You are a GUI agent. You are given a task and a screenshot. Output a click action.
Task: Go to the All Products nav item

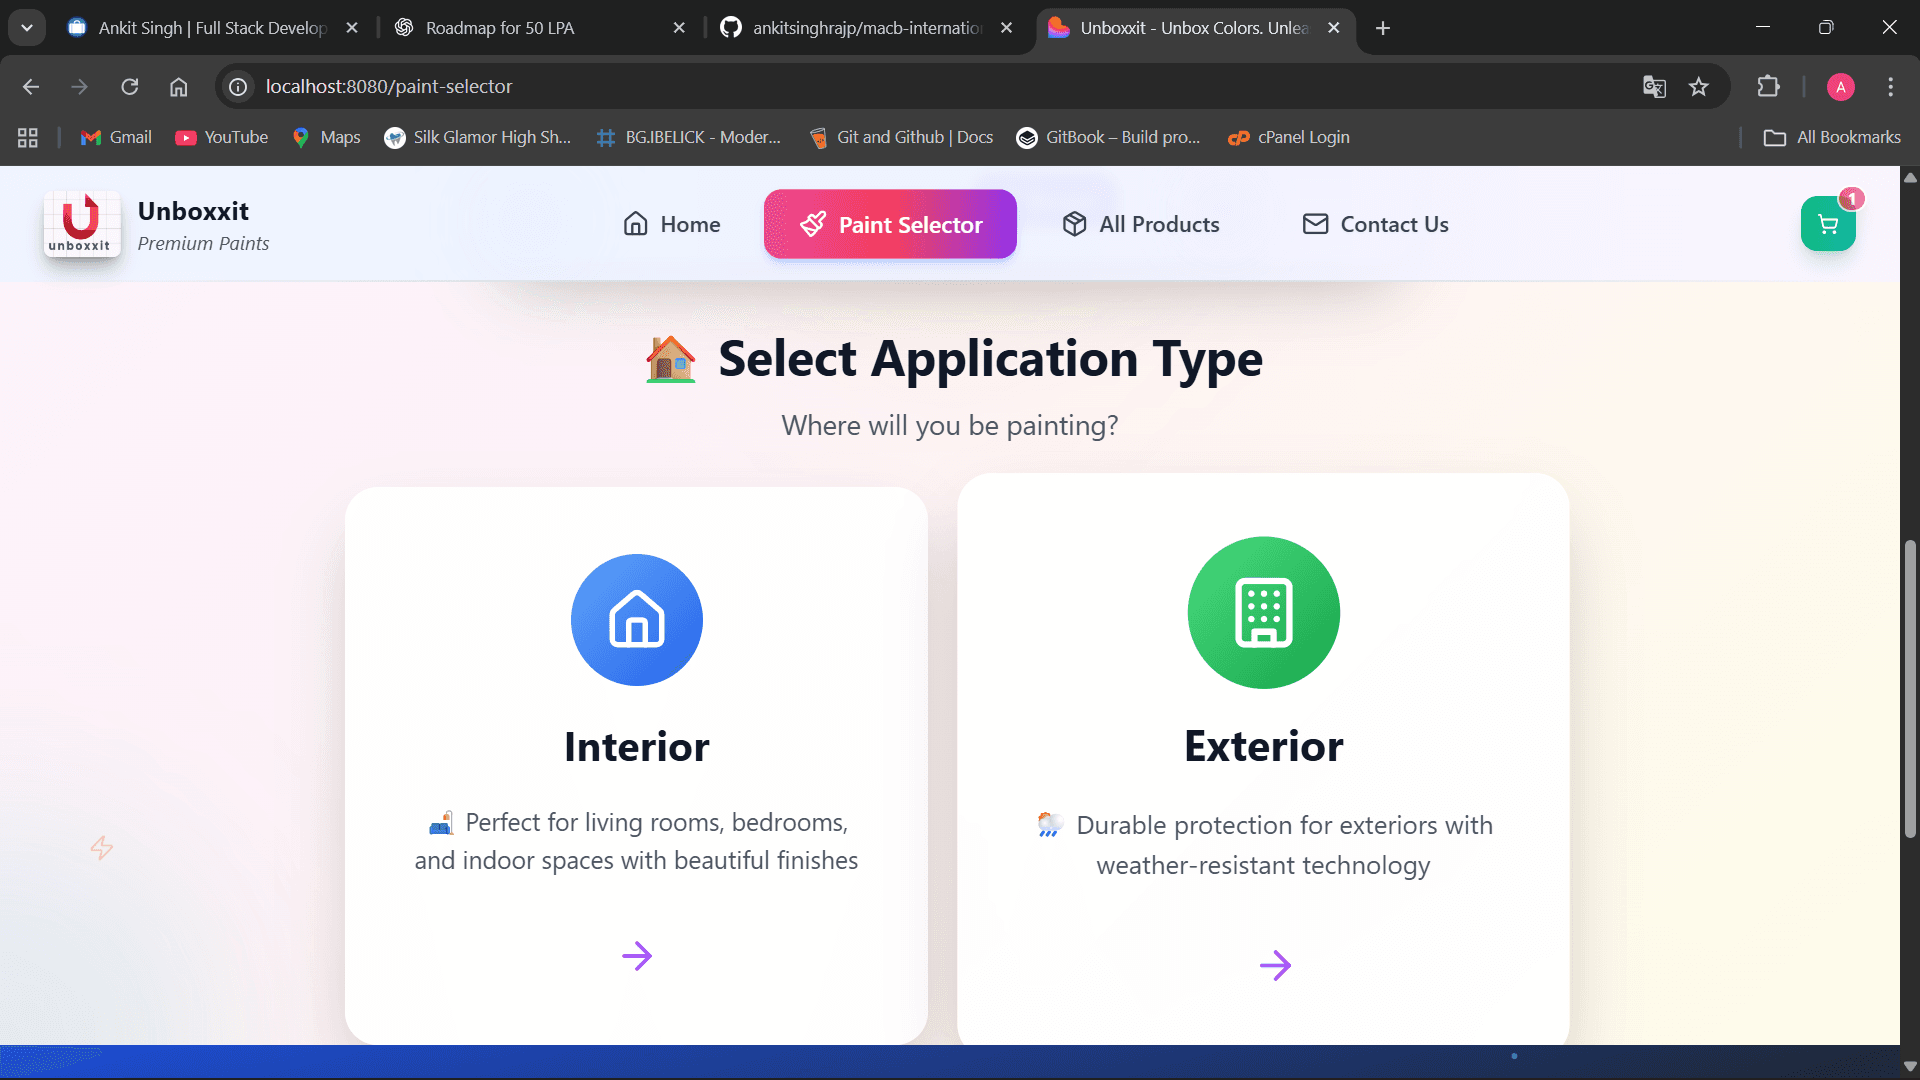(1140, 224)
